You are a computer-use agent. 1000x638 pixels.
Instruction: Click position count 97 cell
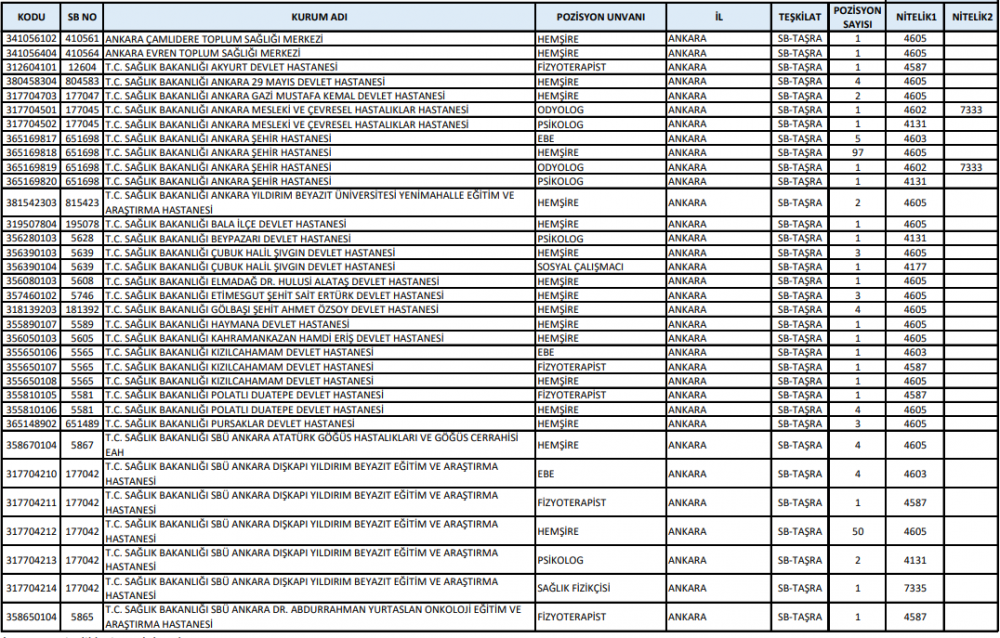click(x=857, y=152)
